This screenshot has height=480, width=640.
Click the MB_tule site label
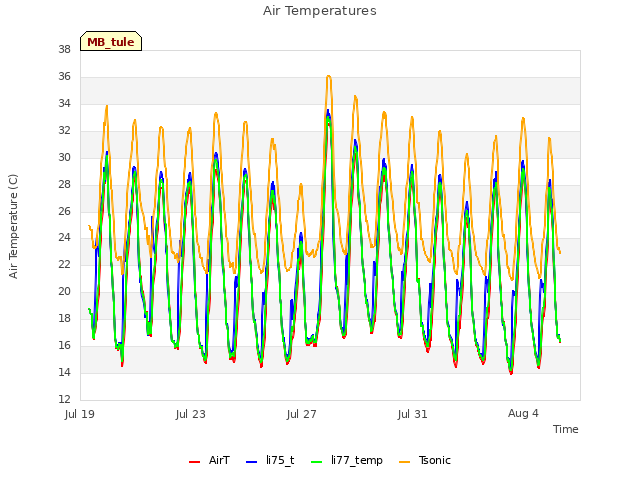point(111,42)
